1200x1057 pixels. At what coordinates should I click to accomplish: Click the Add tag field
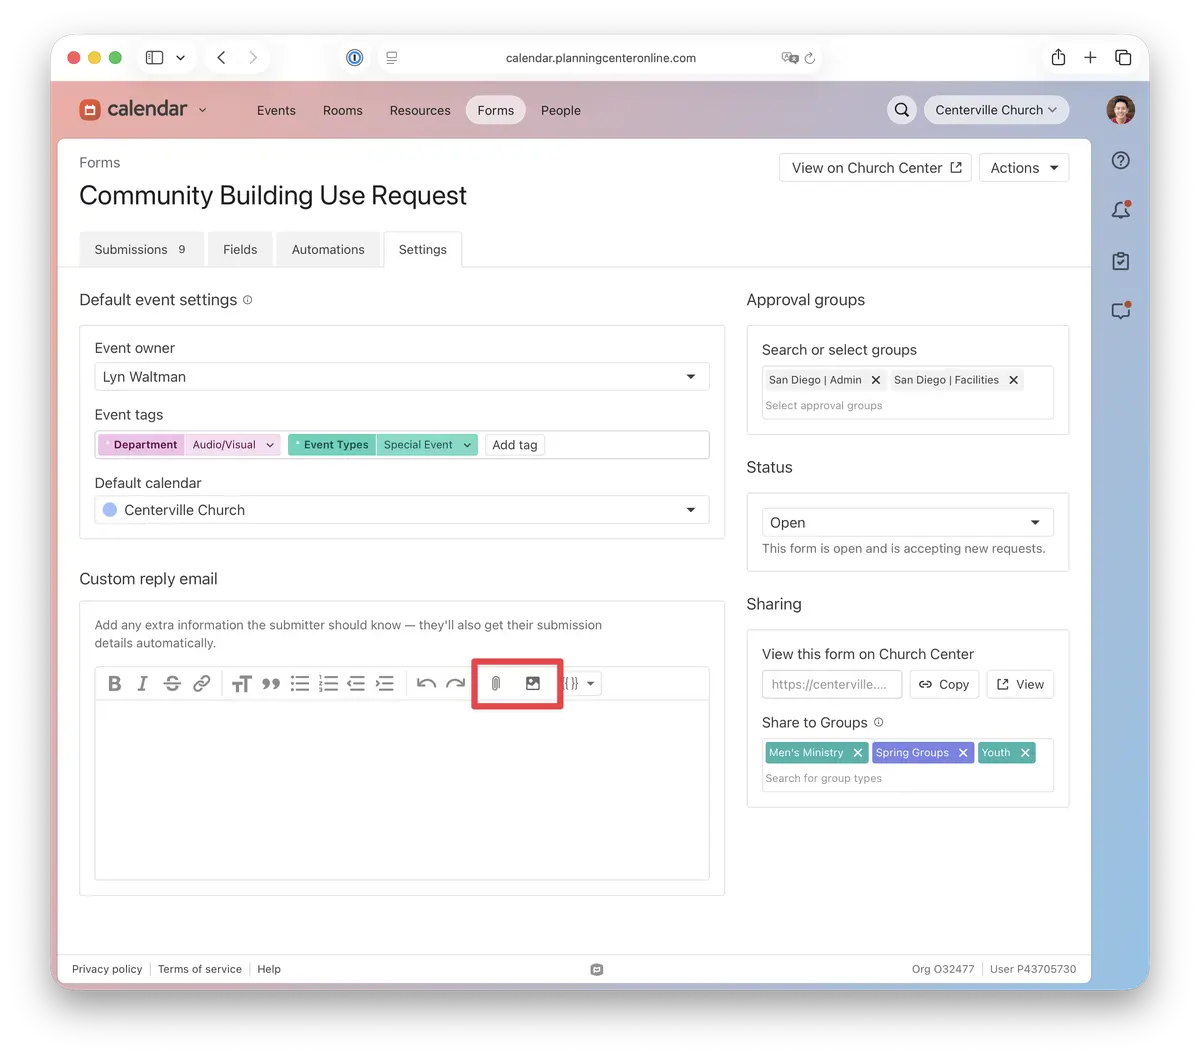pos(515,445)
